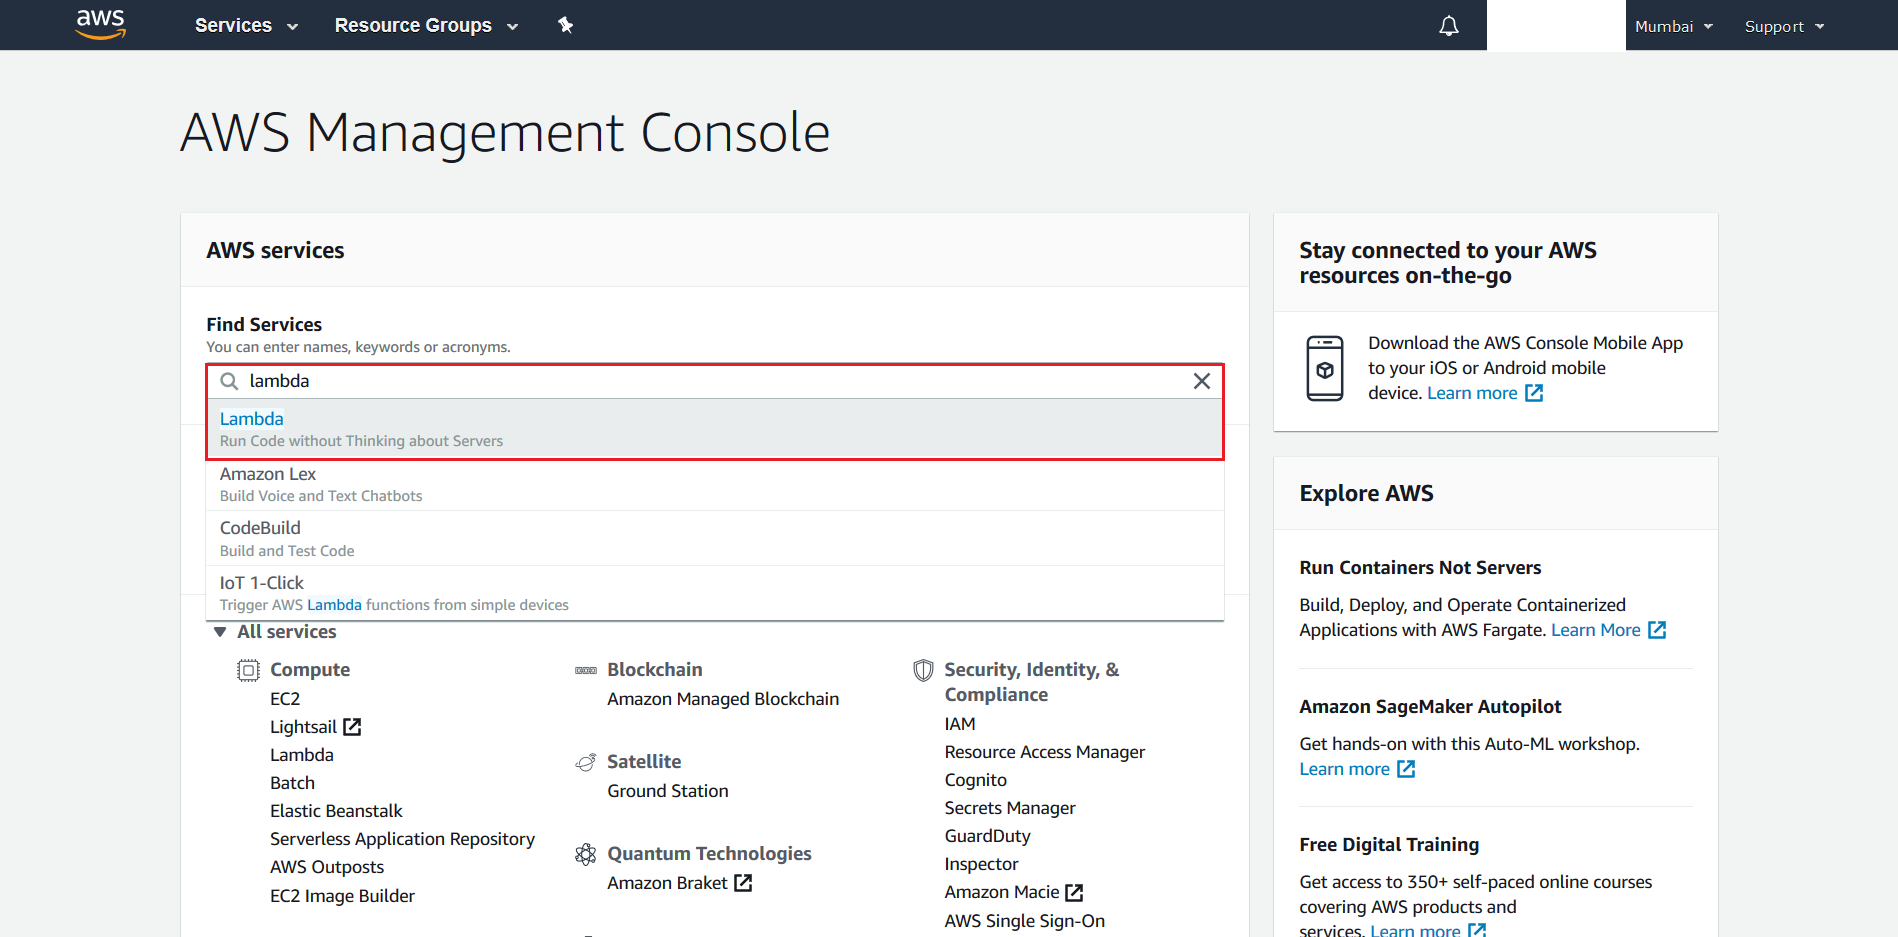
Task: Open Lambda under Compute list
Action: [302, 755]
